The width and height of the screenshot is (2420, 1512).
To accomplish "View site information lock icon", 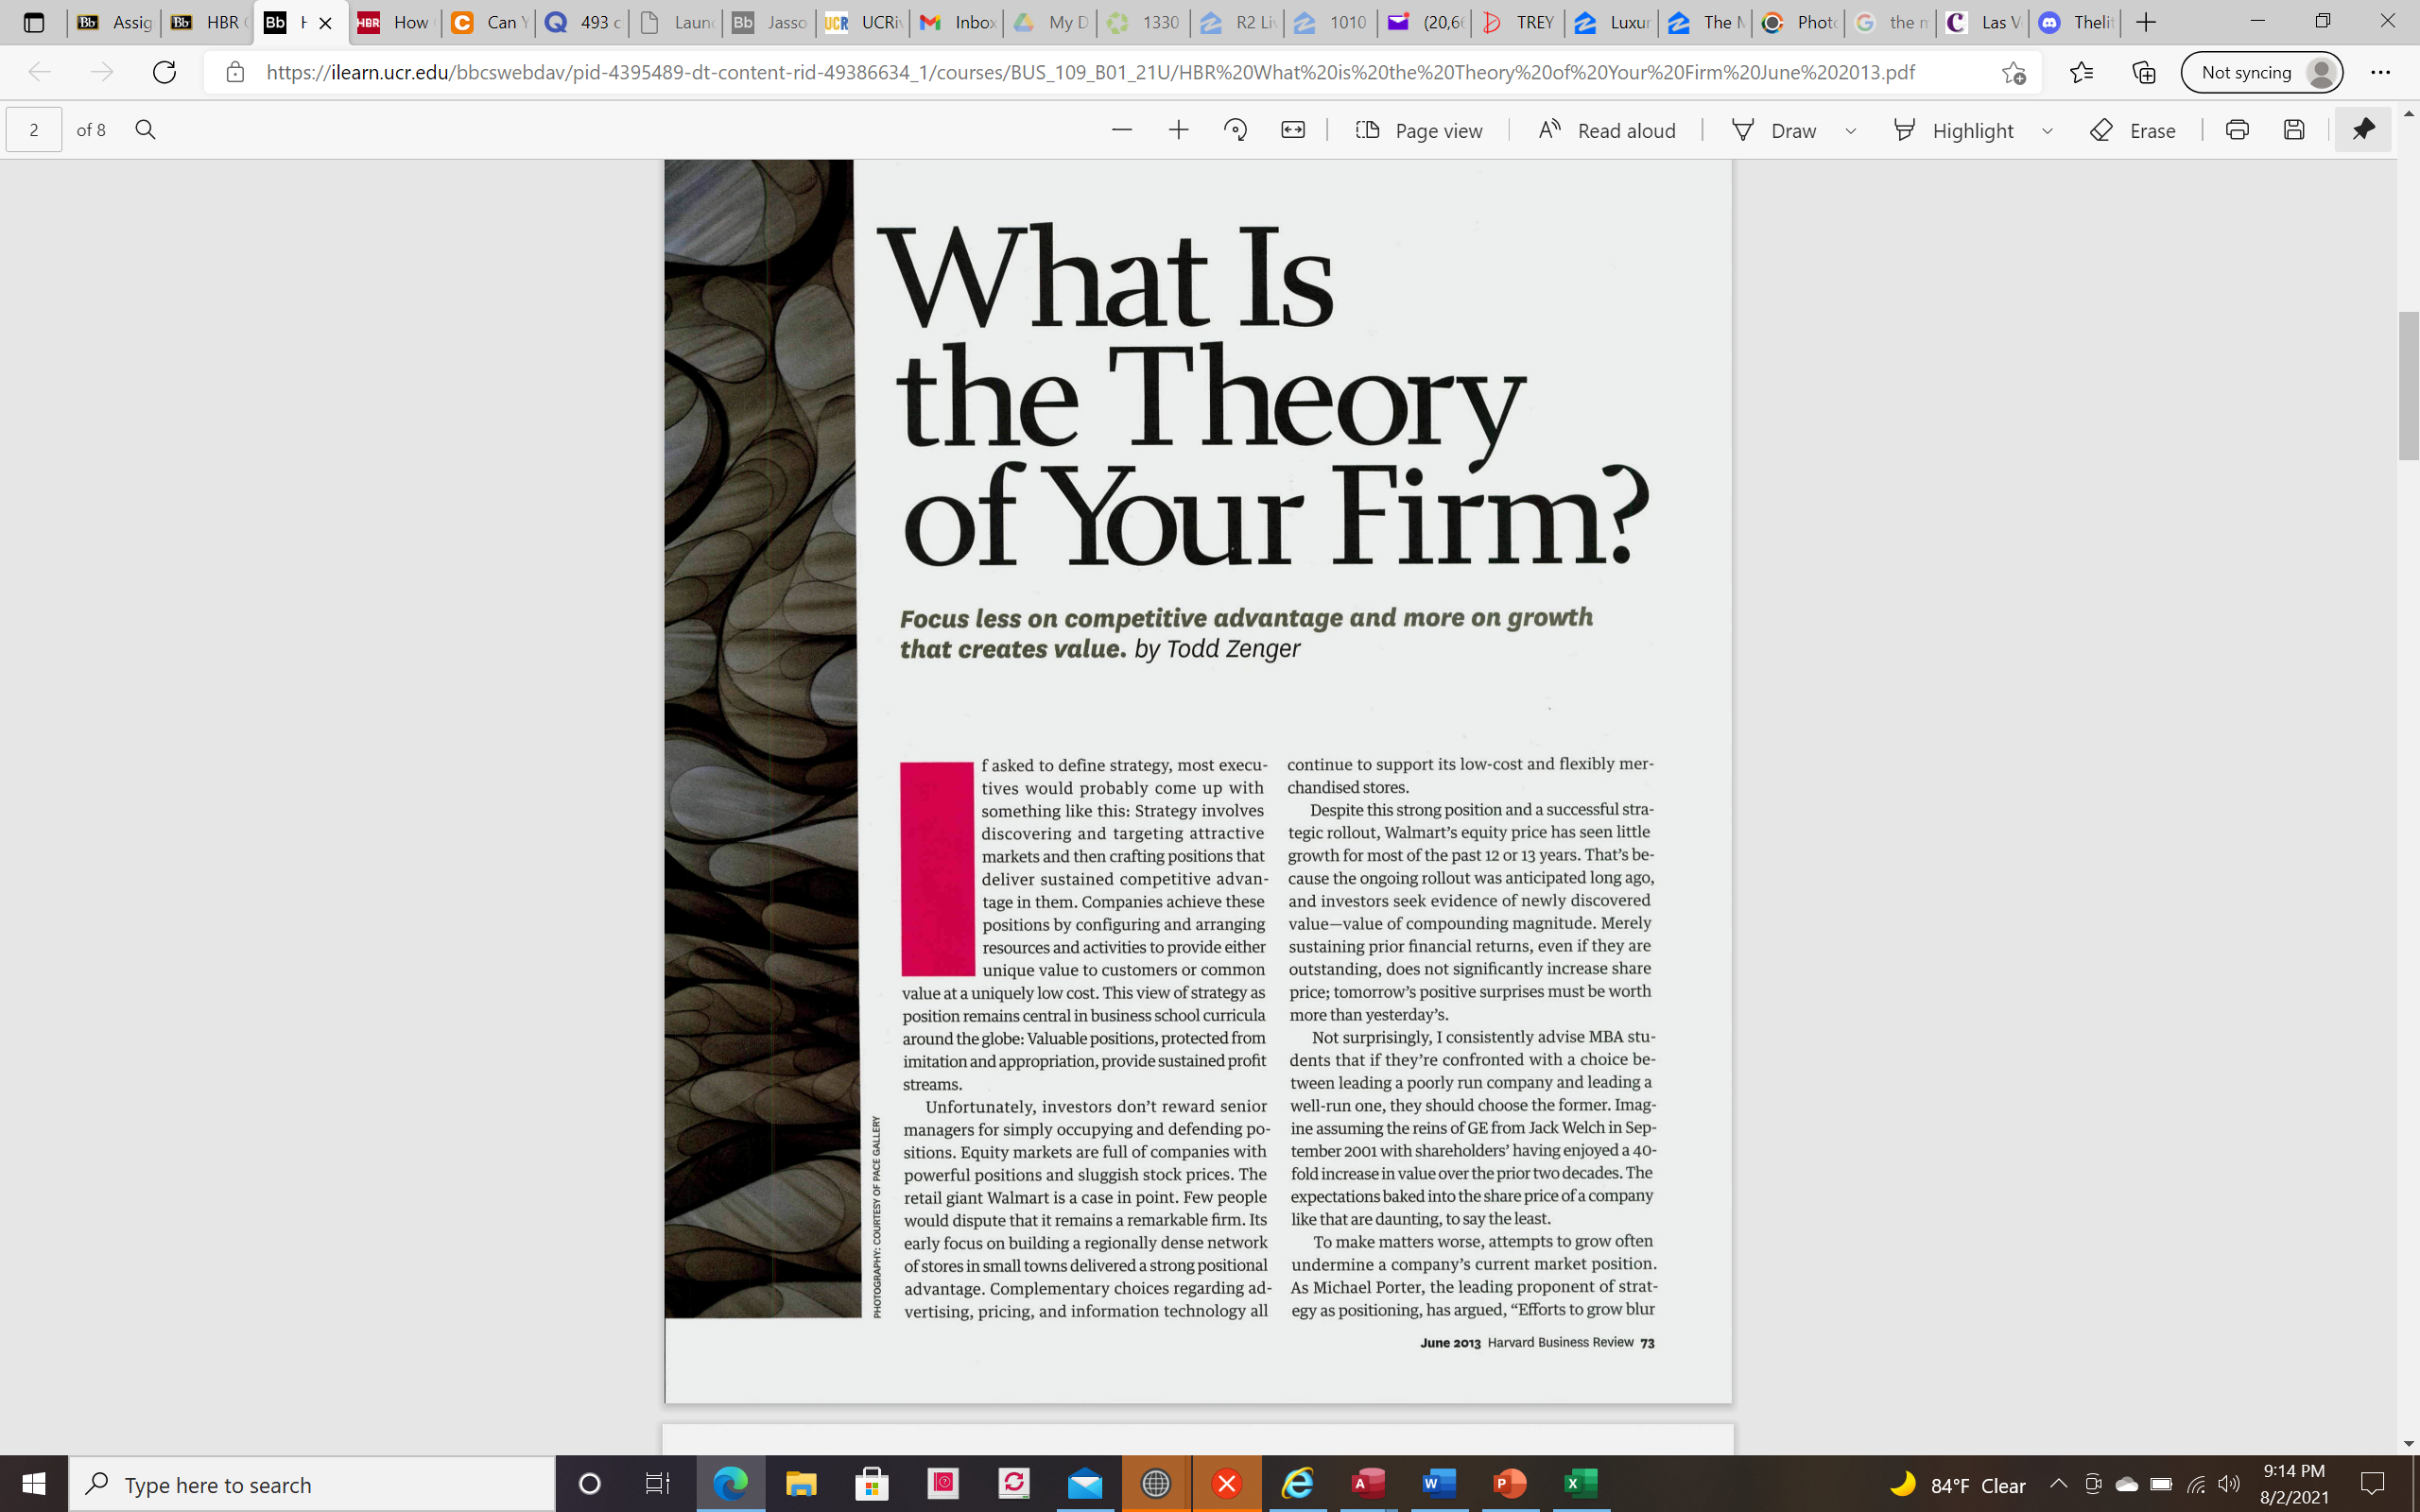I will pos(235,72).
